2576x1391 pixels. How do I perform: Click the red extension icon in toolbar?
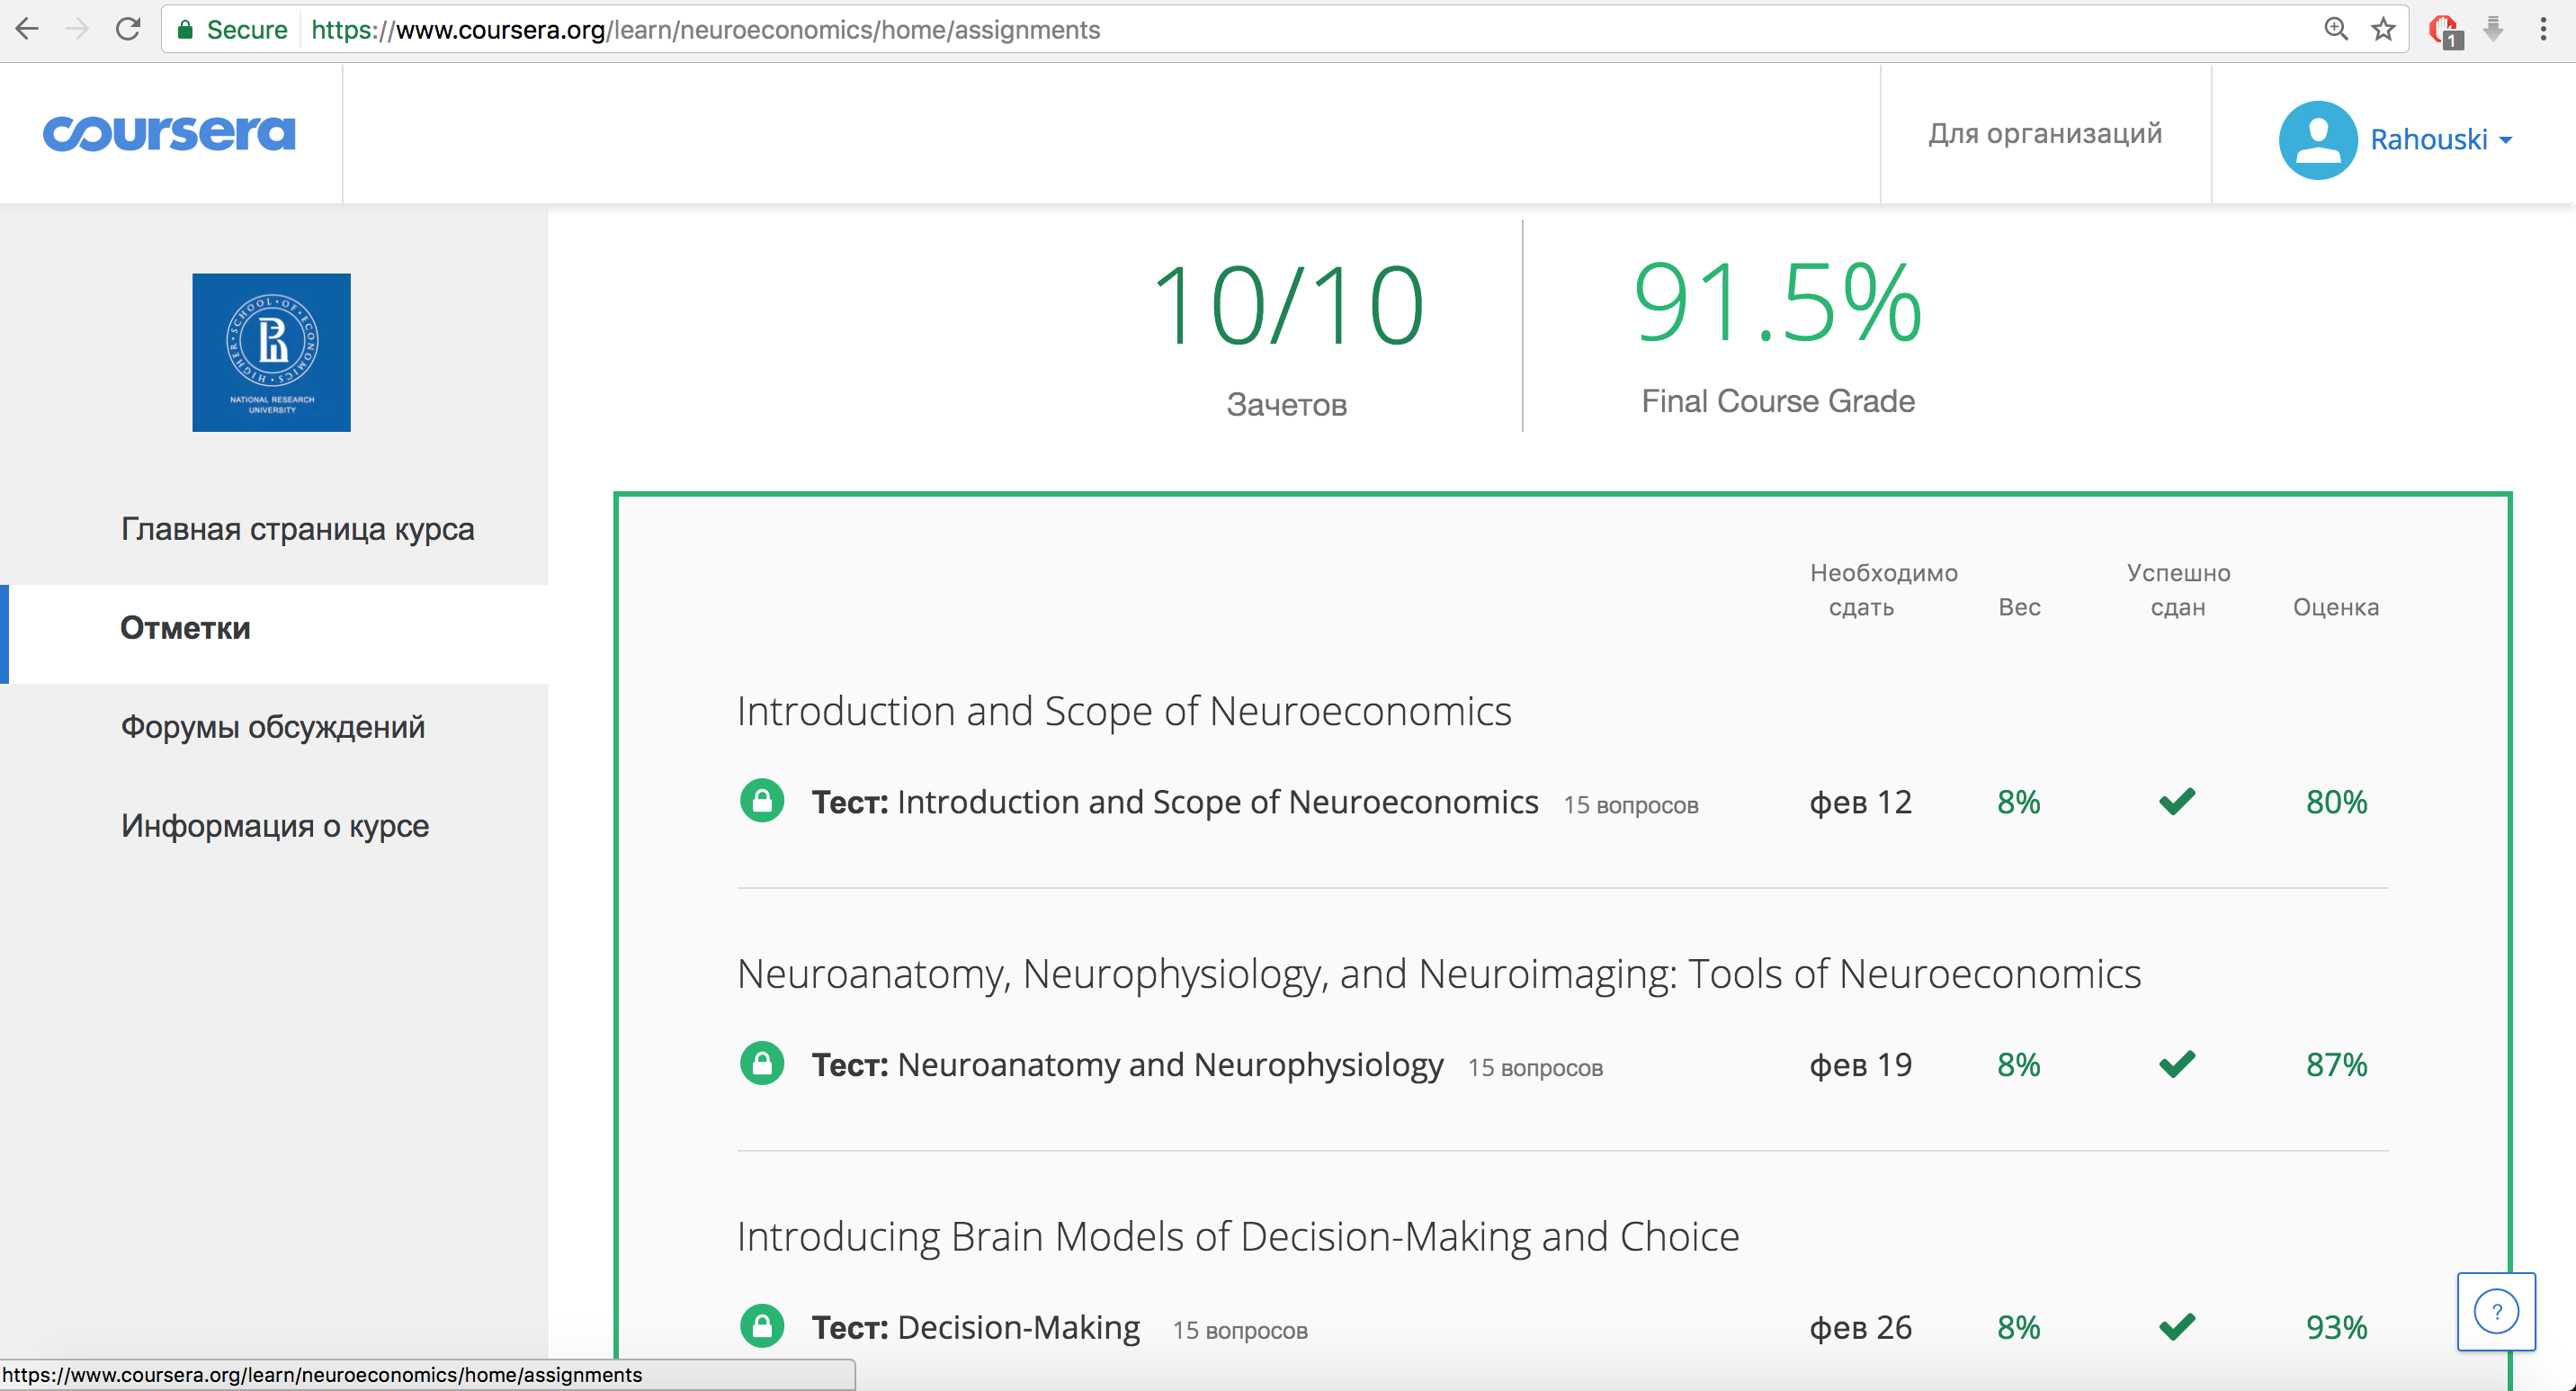pos(2444,30)
